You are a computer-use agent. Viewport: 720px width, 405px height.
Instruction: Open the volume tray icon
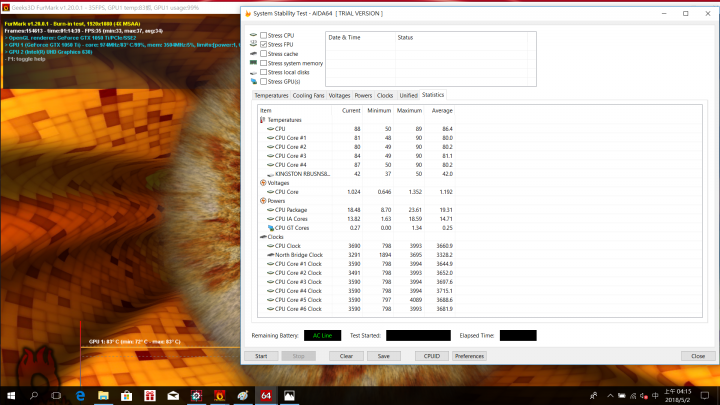644,395
